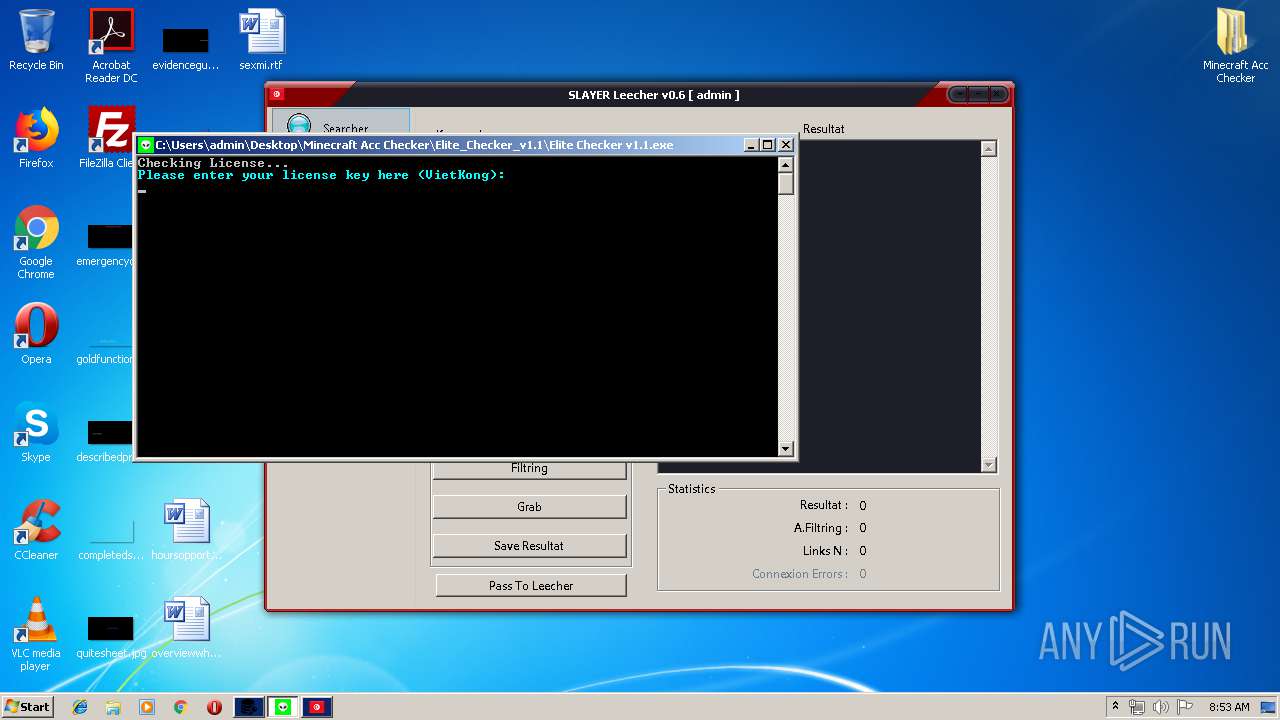Click media player taskbar icon

tap(147, 707)
